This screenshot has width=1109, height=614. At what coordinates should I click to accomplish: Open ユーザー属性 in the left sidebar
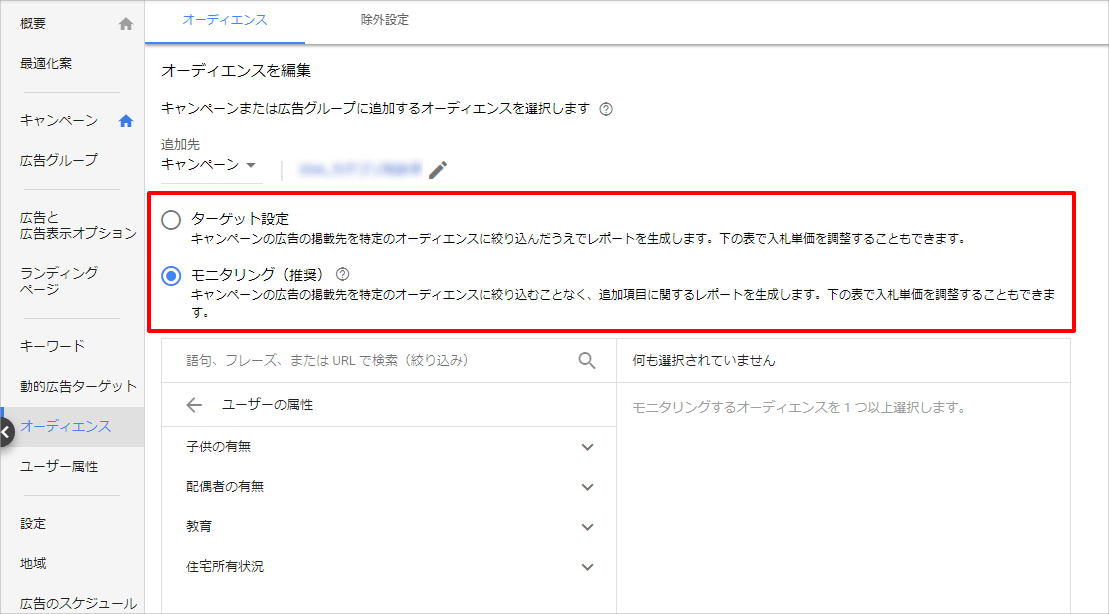pyautogui.click(x=59, y=467)
